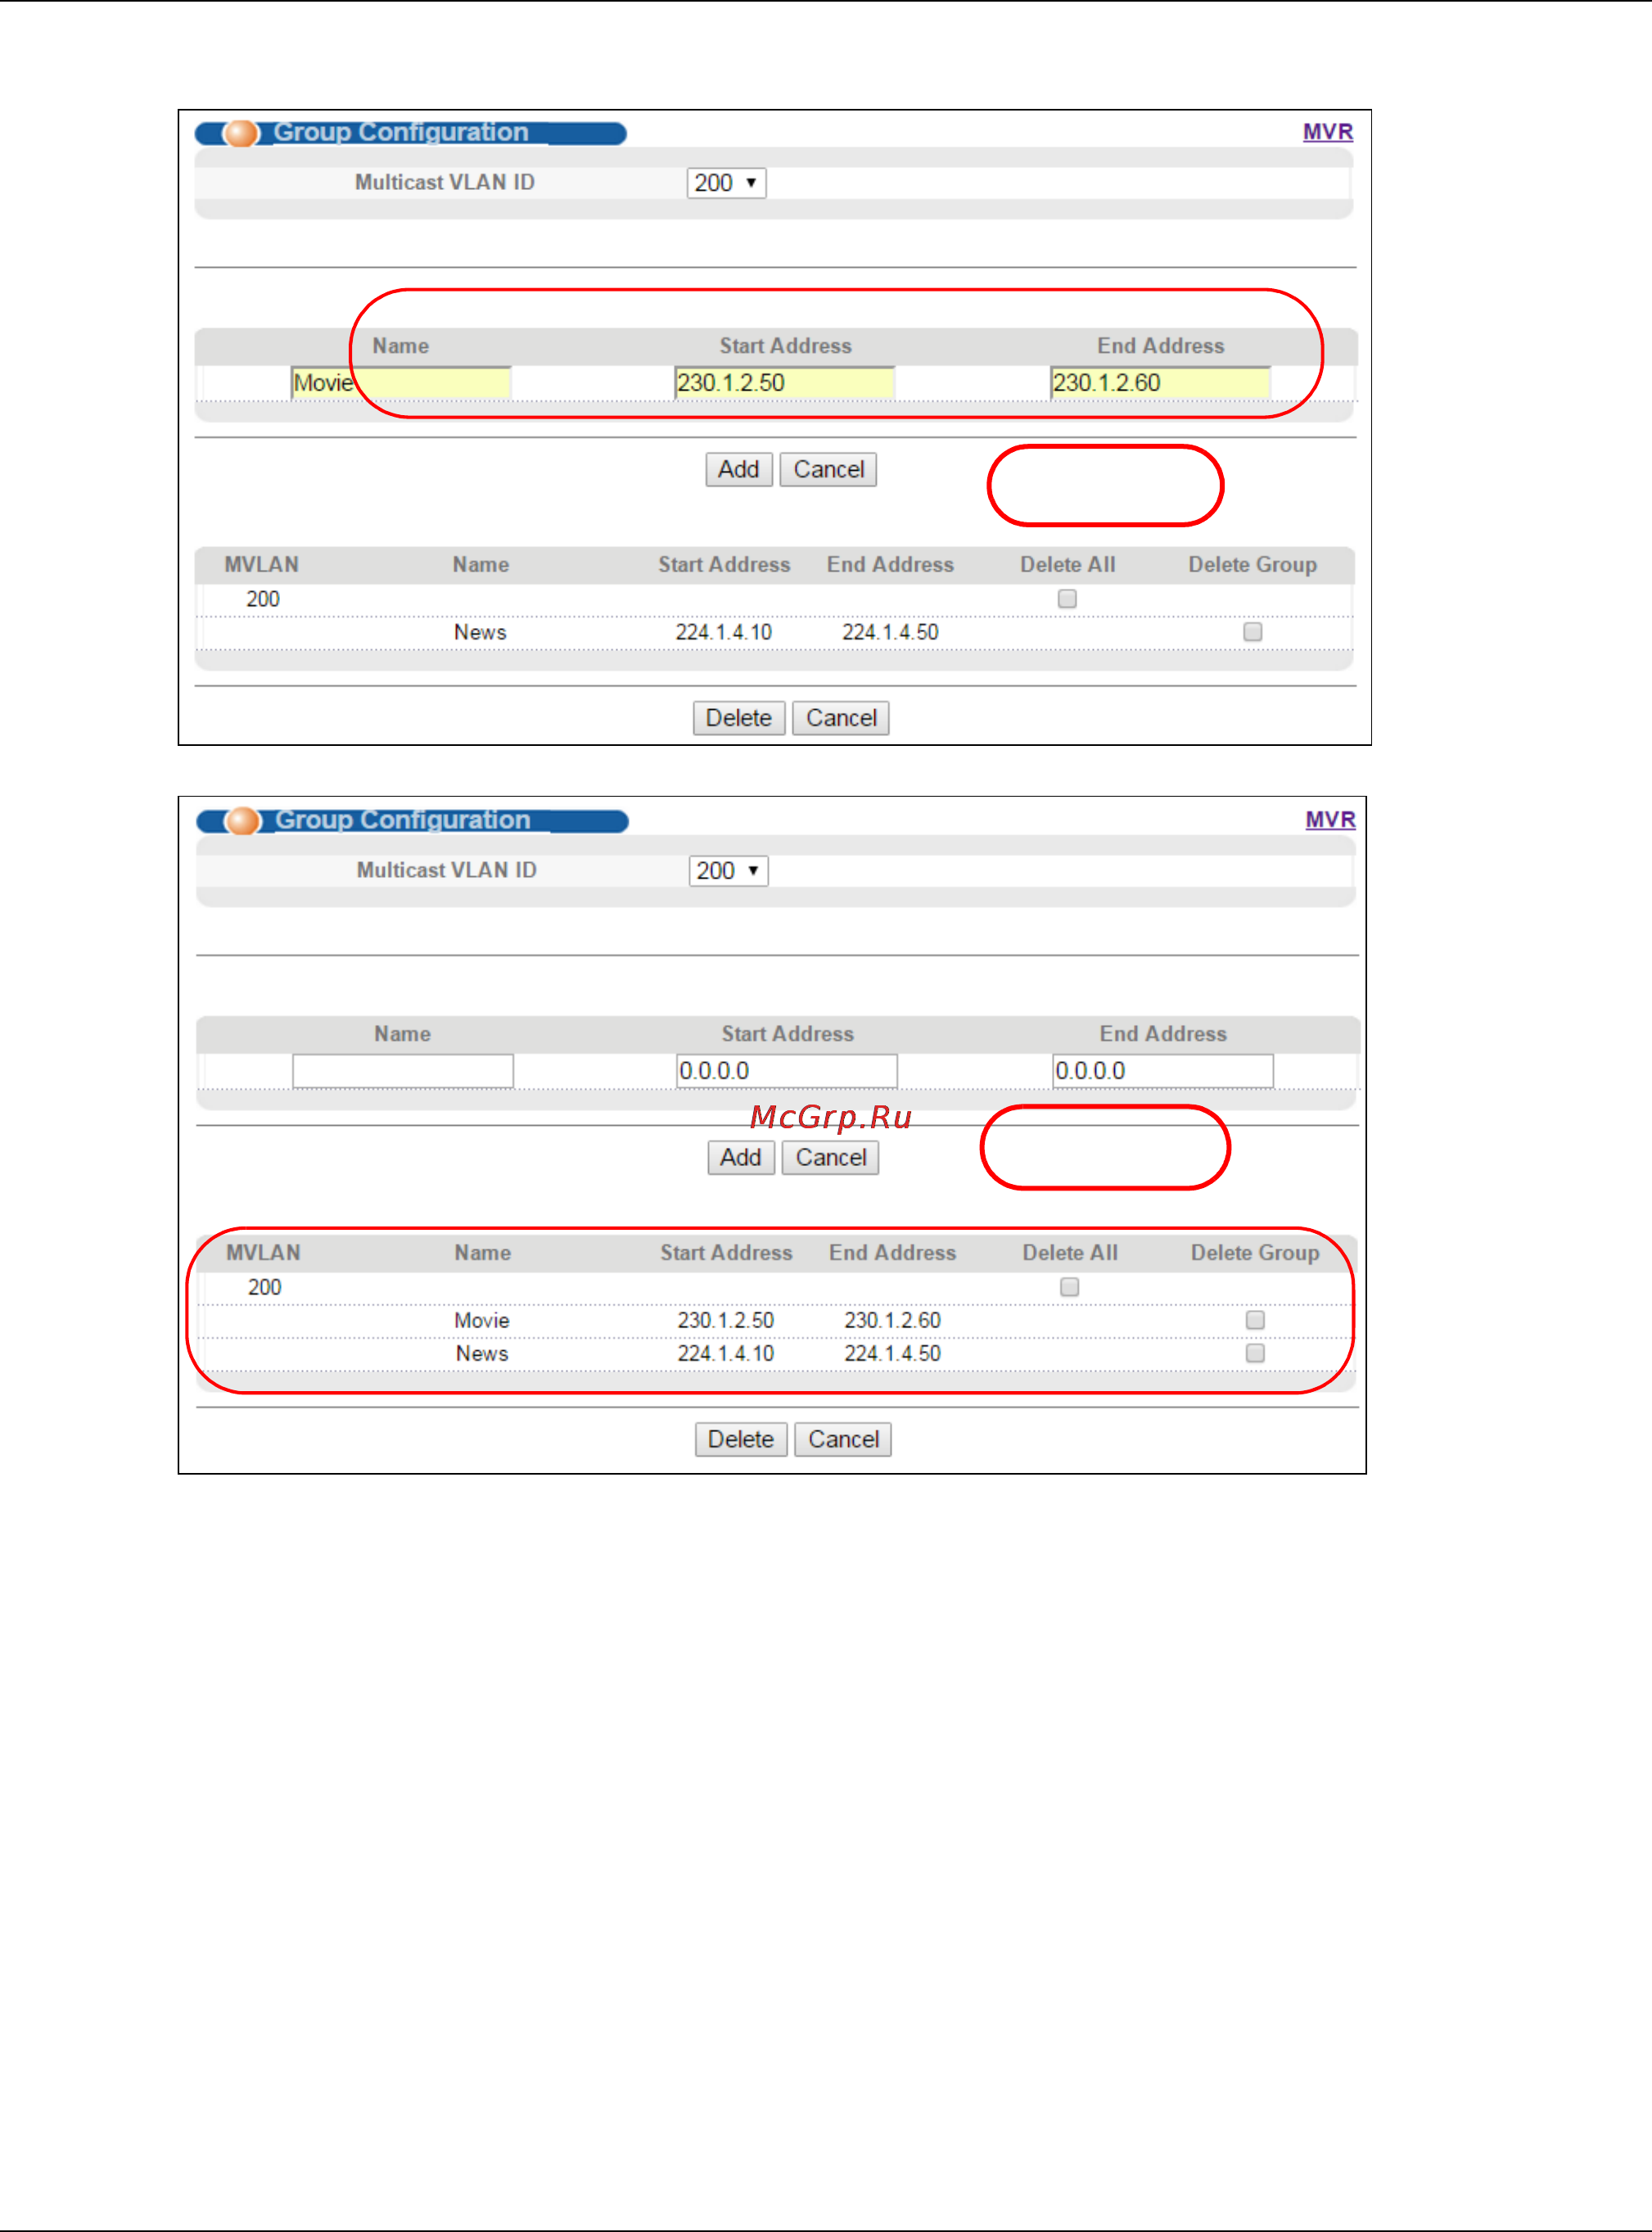Screen dimensions: 1652x2232
Task: Check Delete Group for News in top panel
Action: pos(1253,632)
